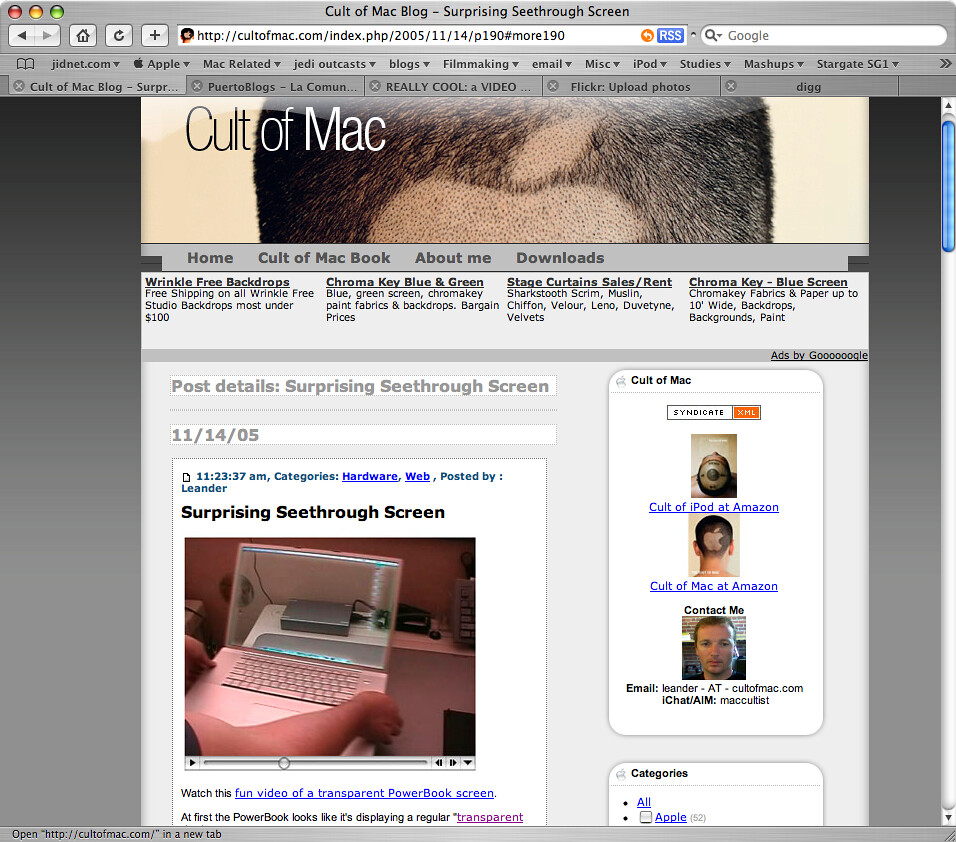This screenshot has height=842, width=956.
Task: Switch to the REALLY COOL: a VIDEO tab
Action: click(454, 86)
